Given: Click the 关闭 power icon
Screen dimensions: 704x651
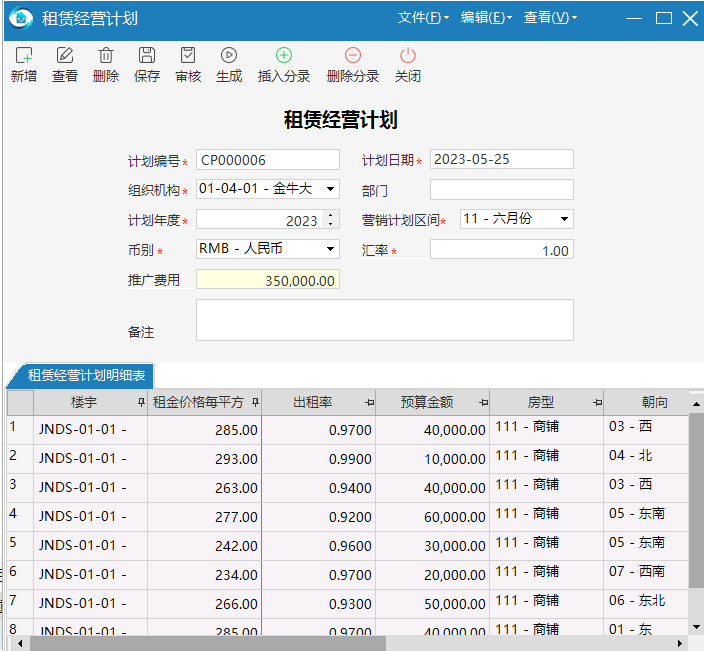Looking at the screenshot, I should tap(408, 56).
